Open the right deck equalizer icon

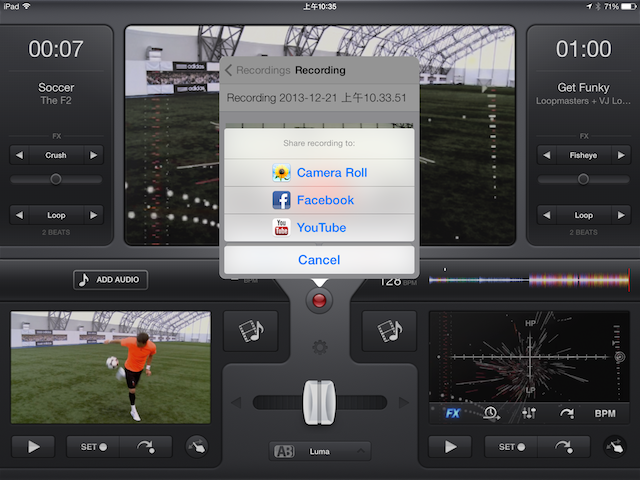tap(529, 413)
